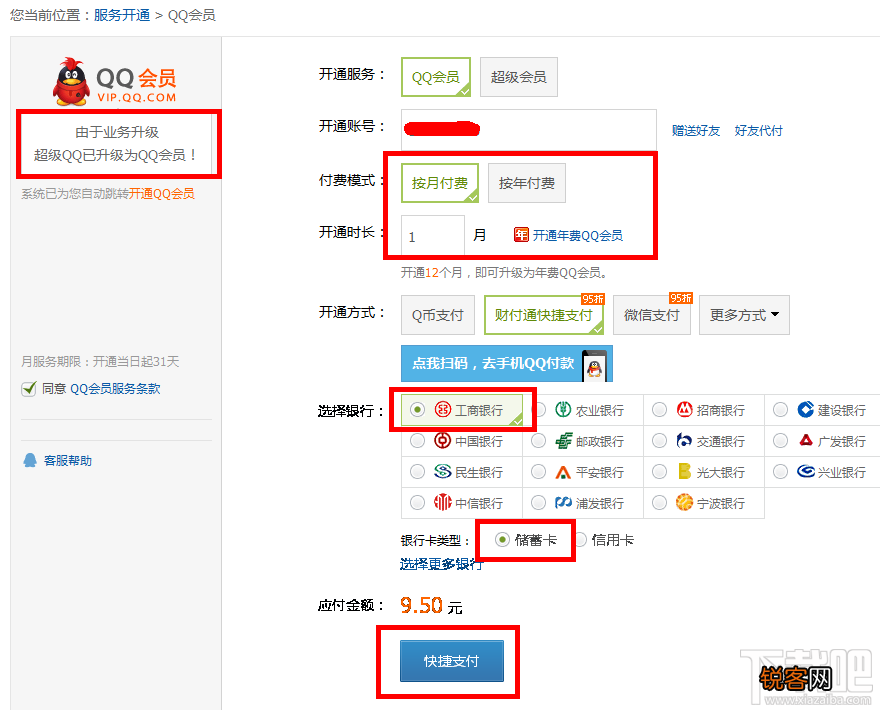Select the 工商银行 radio button

pos(417,410)
